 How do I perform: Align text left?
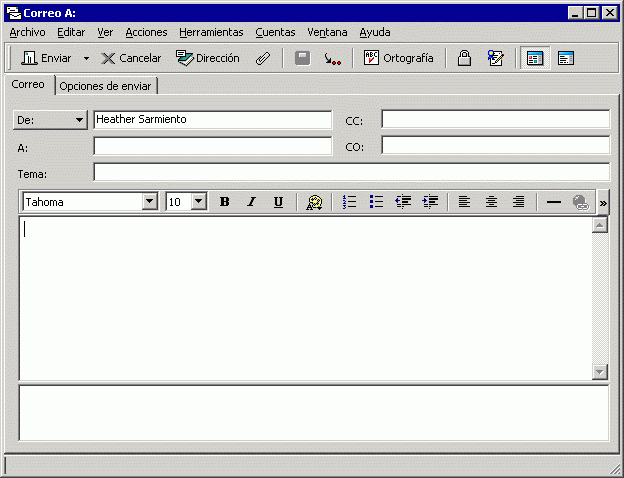point(464,202)
